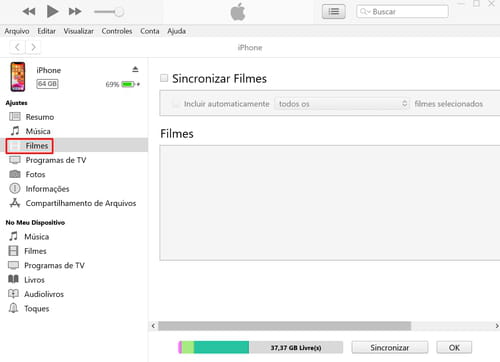
Task: Open the Arquivo menu
Action: click(x=17, y=31)
